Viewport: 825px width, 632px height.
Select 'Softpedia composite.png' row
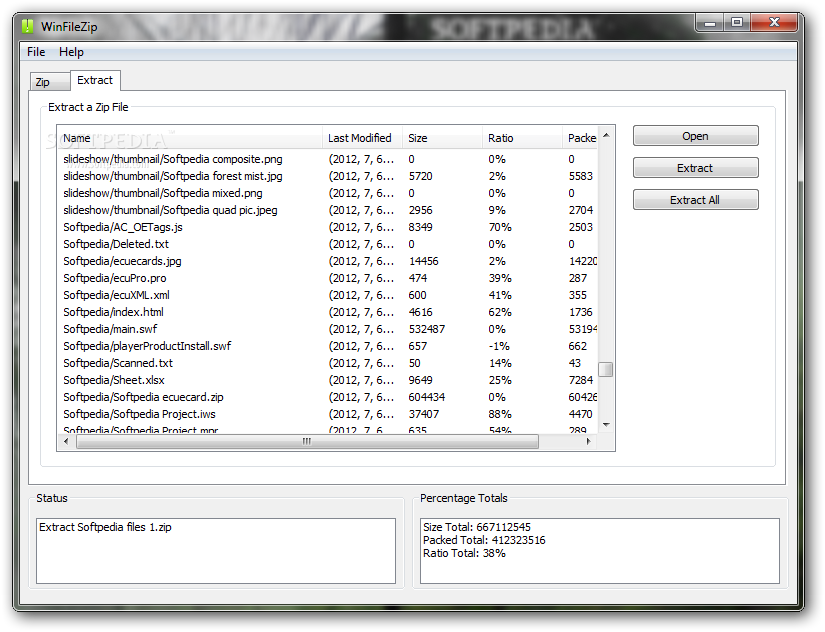[327, 159]
